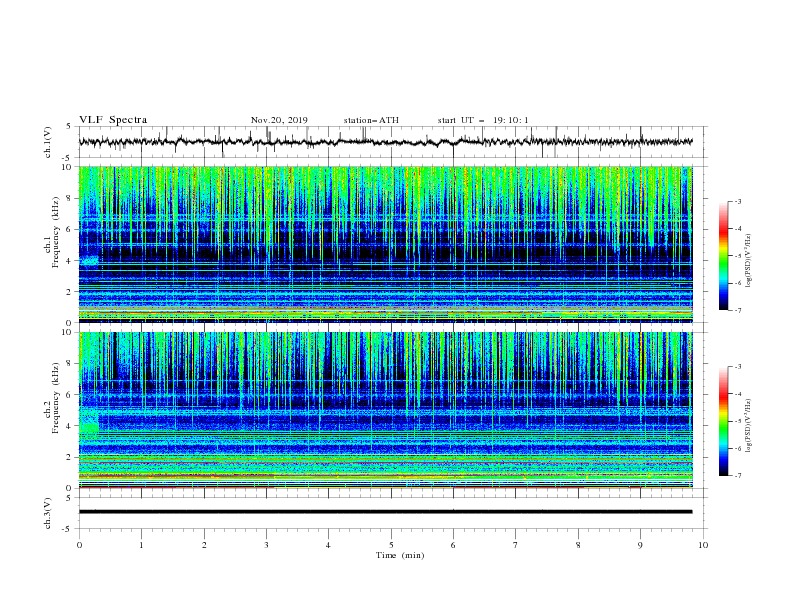Click the 'station=ATH' header label

coord(371,120)
